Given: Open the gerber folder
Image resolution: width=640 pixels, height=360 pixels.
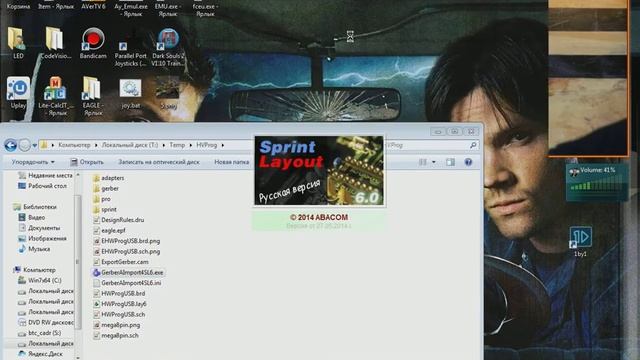Looking at the screenshot, I should click(x=106, y=189).
